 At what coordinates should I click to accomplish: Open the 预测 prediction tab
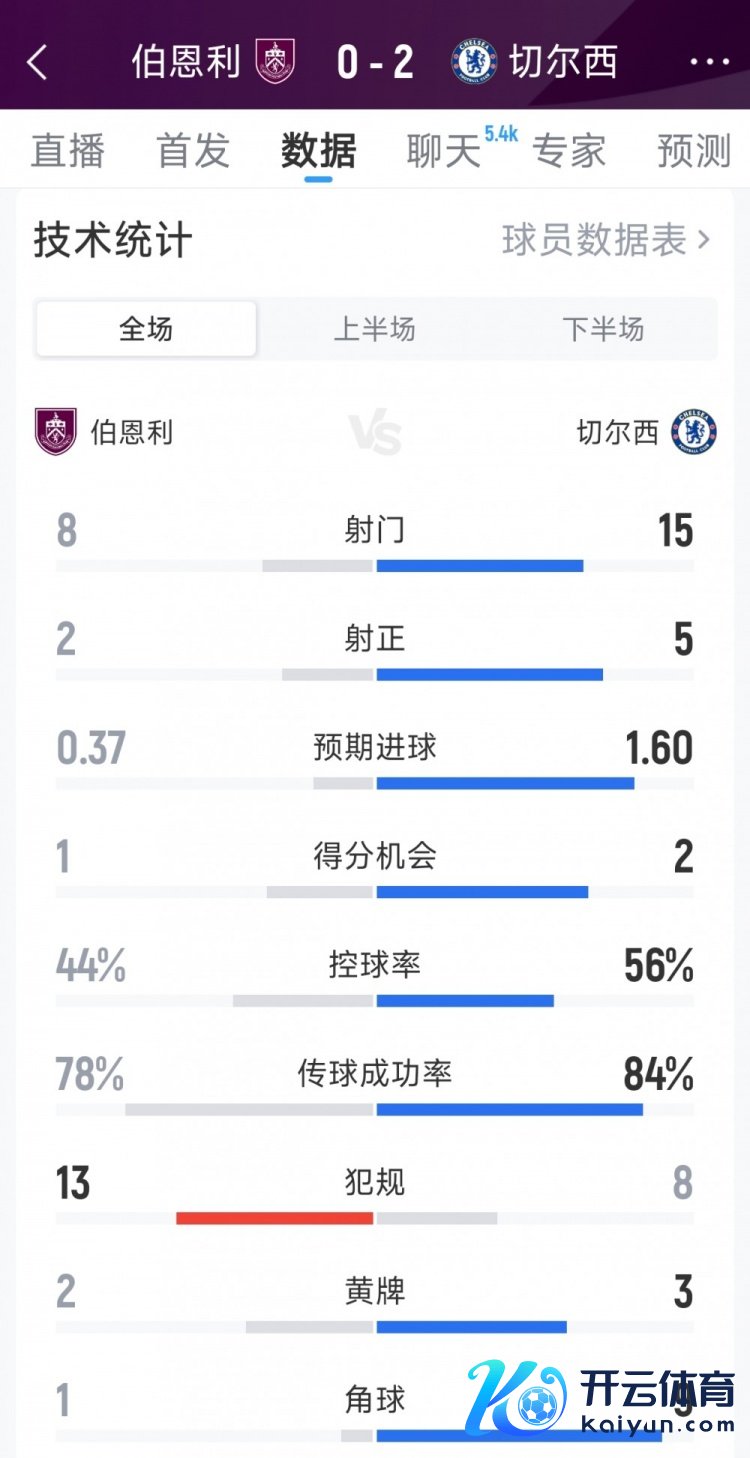point(694,151)
